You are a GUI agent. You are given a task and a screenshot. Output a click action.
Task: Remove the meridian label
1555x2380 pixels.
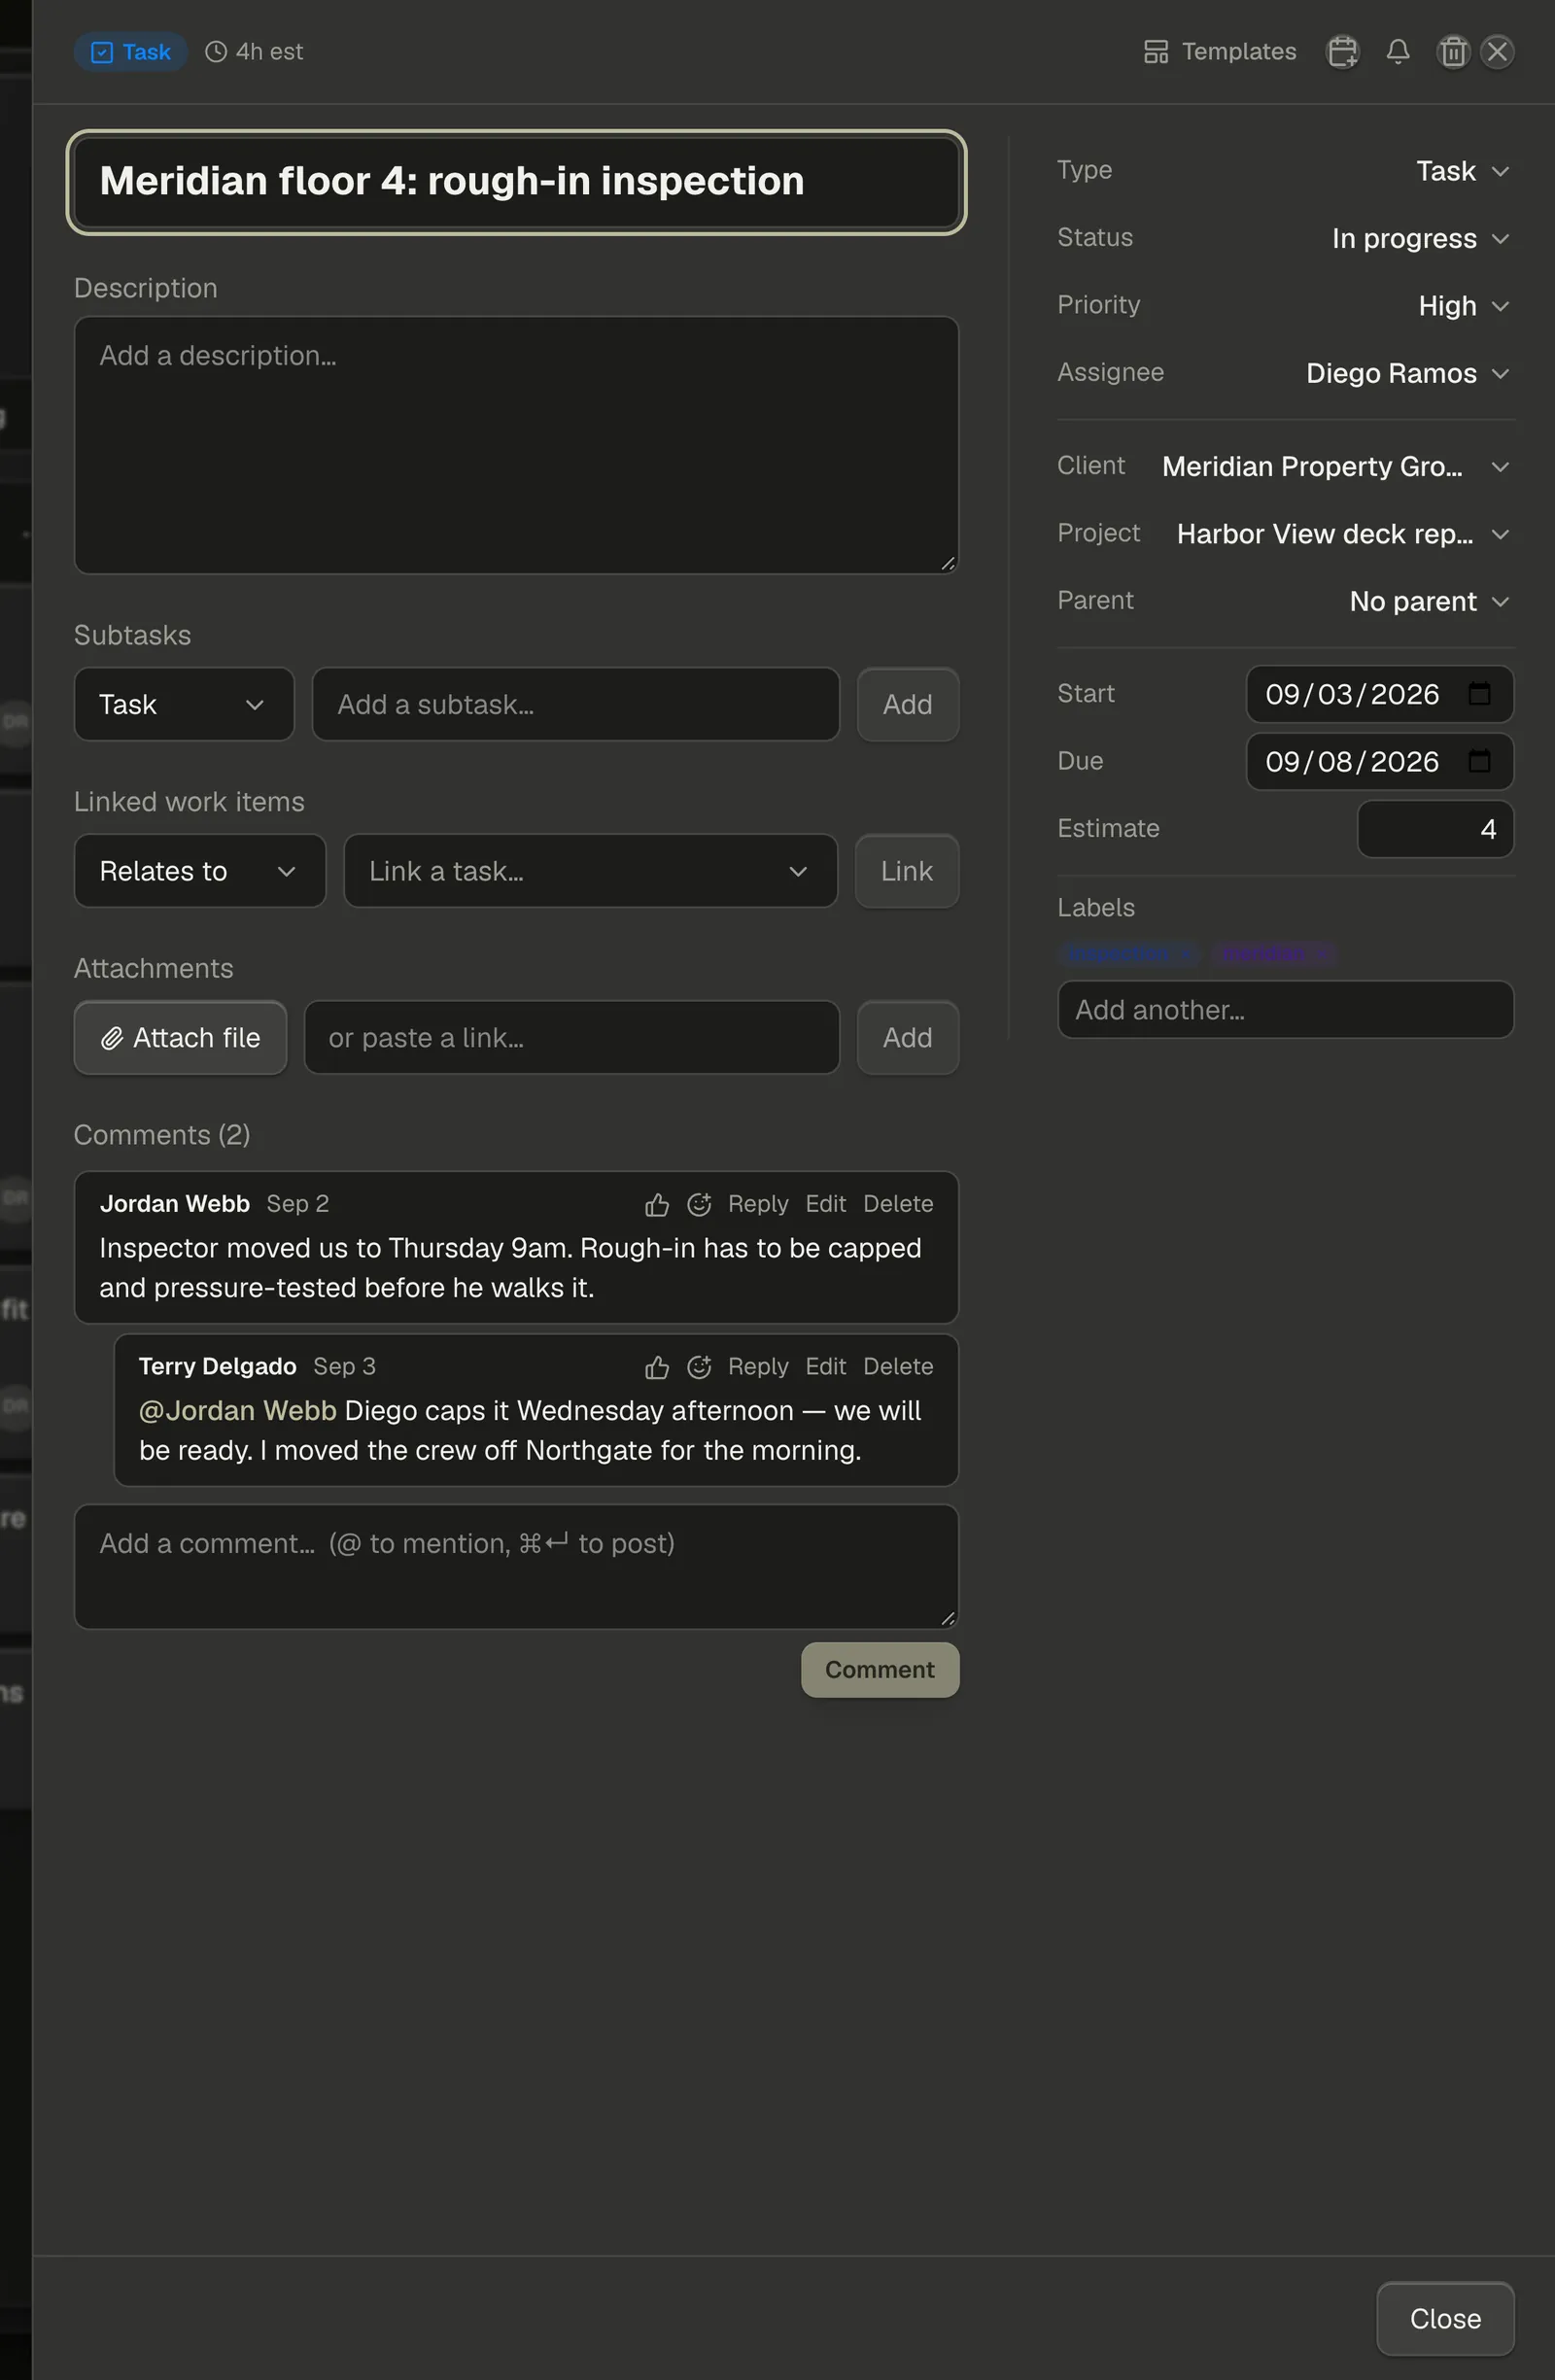1322,954
